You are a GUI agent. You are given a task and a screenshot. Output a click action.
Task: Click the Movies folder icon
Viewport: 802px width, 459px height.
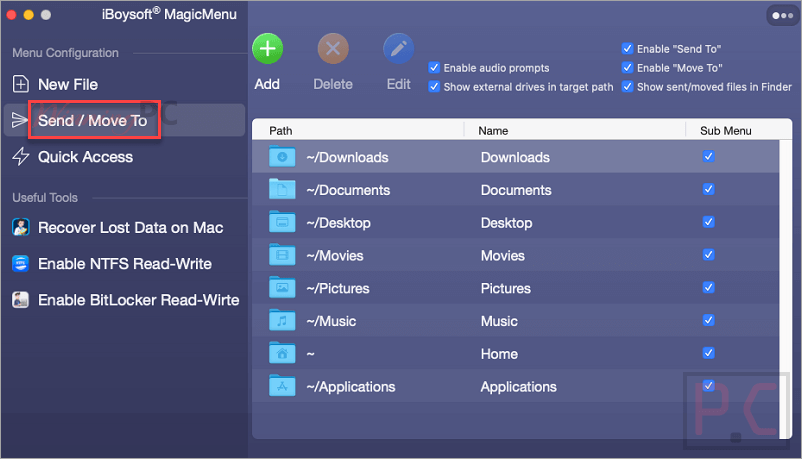(282, 255)
